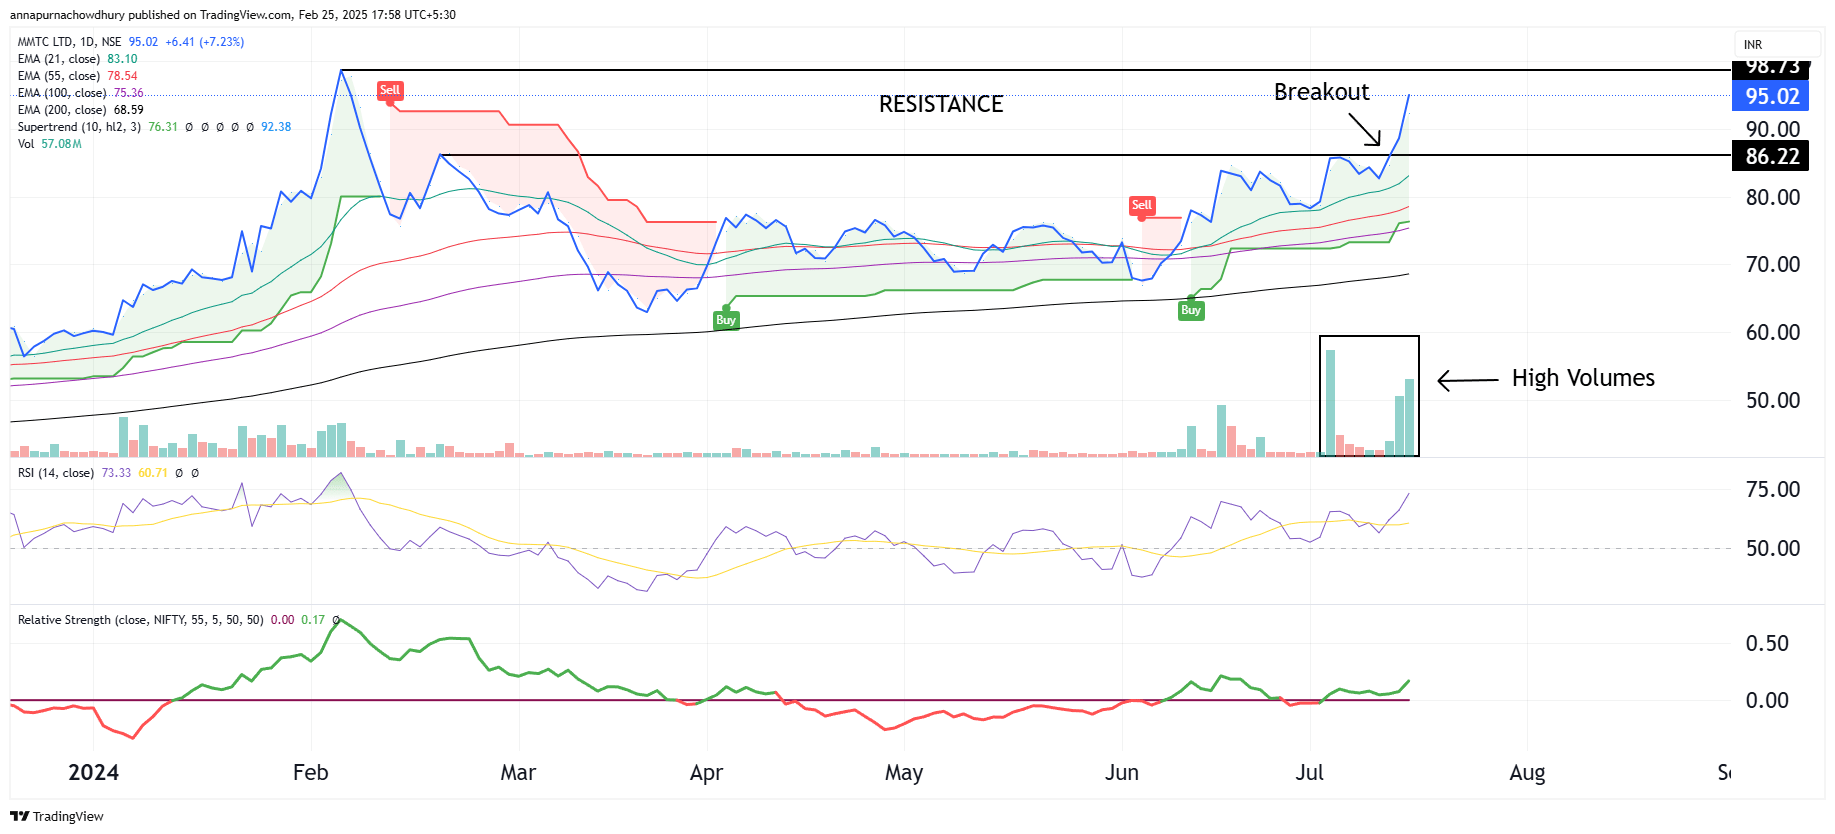Click the June Buy signal marker
Image resolution: width=1835 pixels, height=834 pixels.
point(1190,310)
